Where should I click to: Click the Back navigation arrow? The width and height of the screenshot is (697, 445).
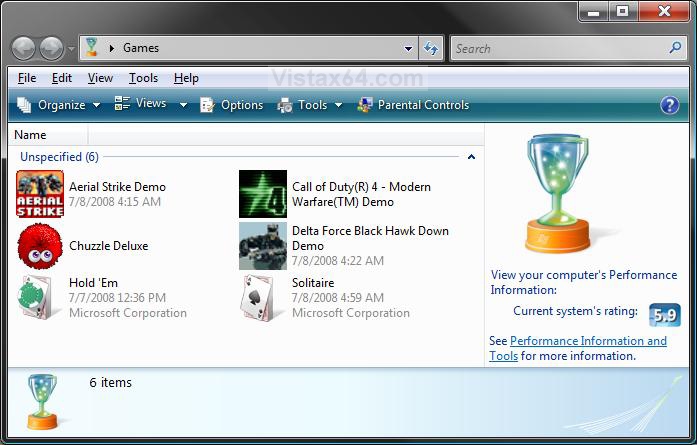[x=23, y=48]
